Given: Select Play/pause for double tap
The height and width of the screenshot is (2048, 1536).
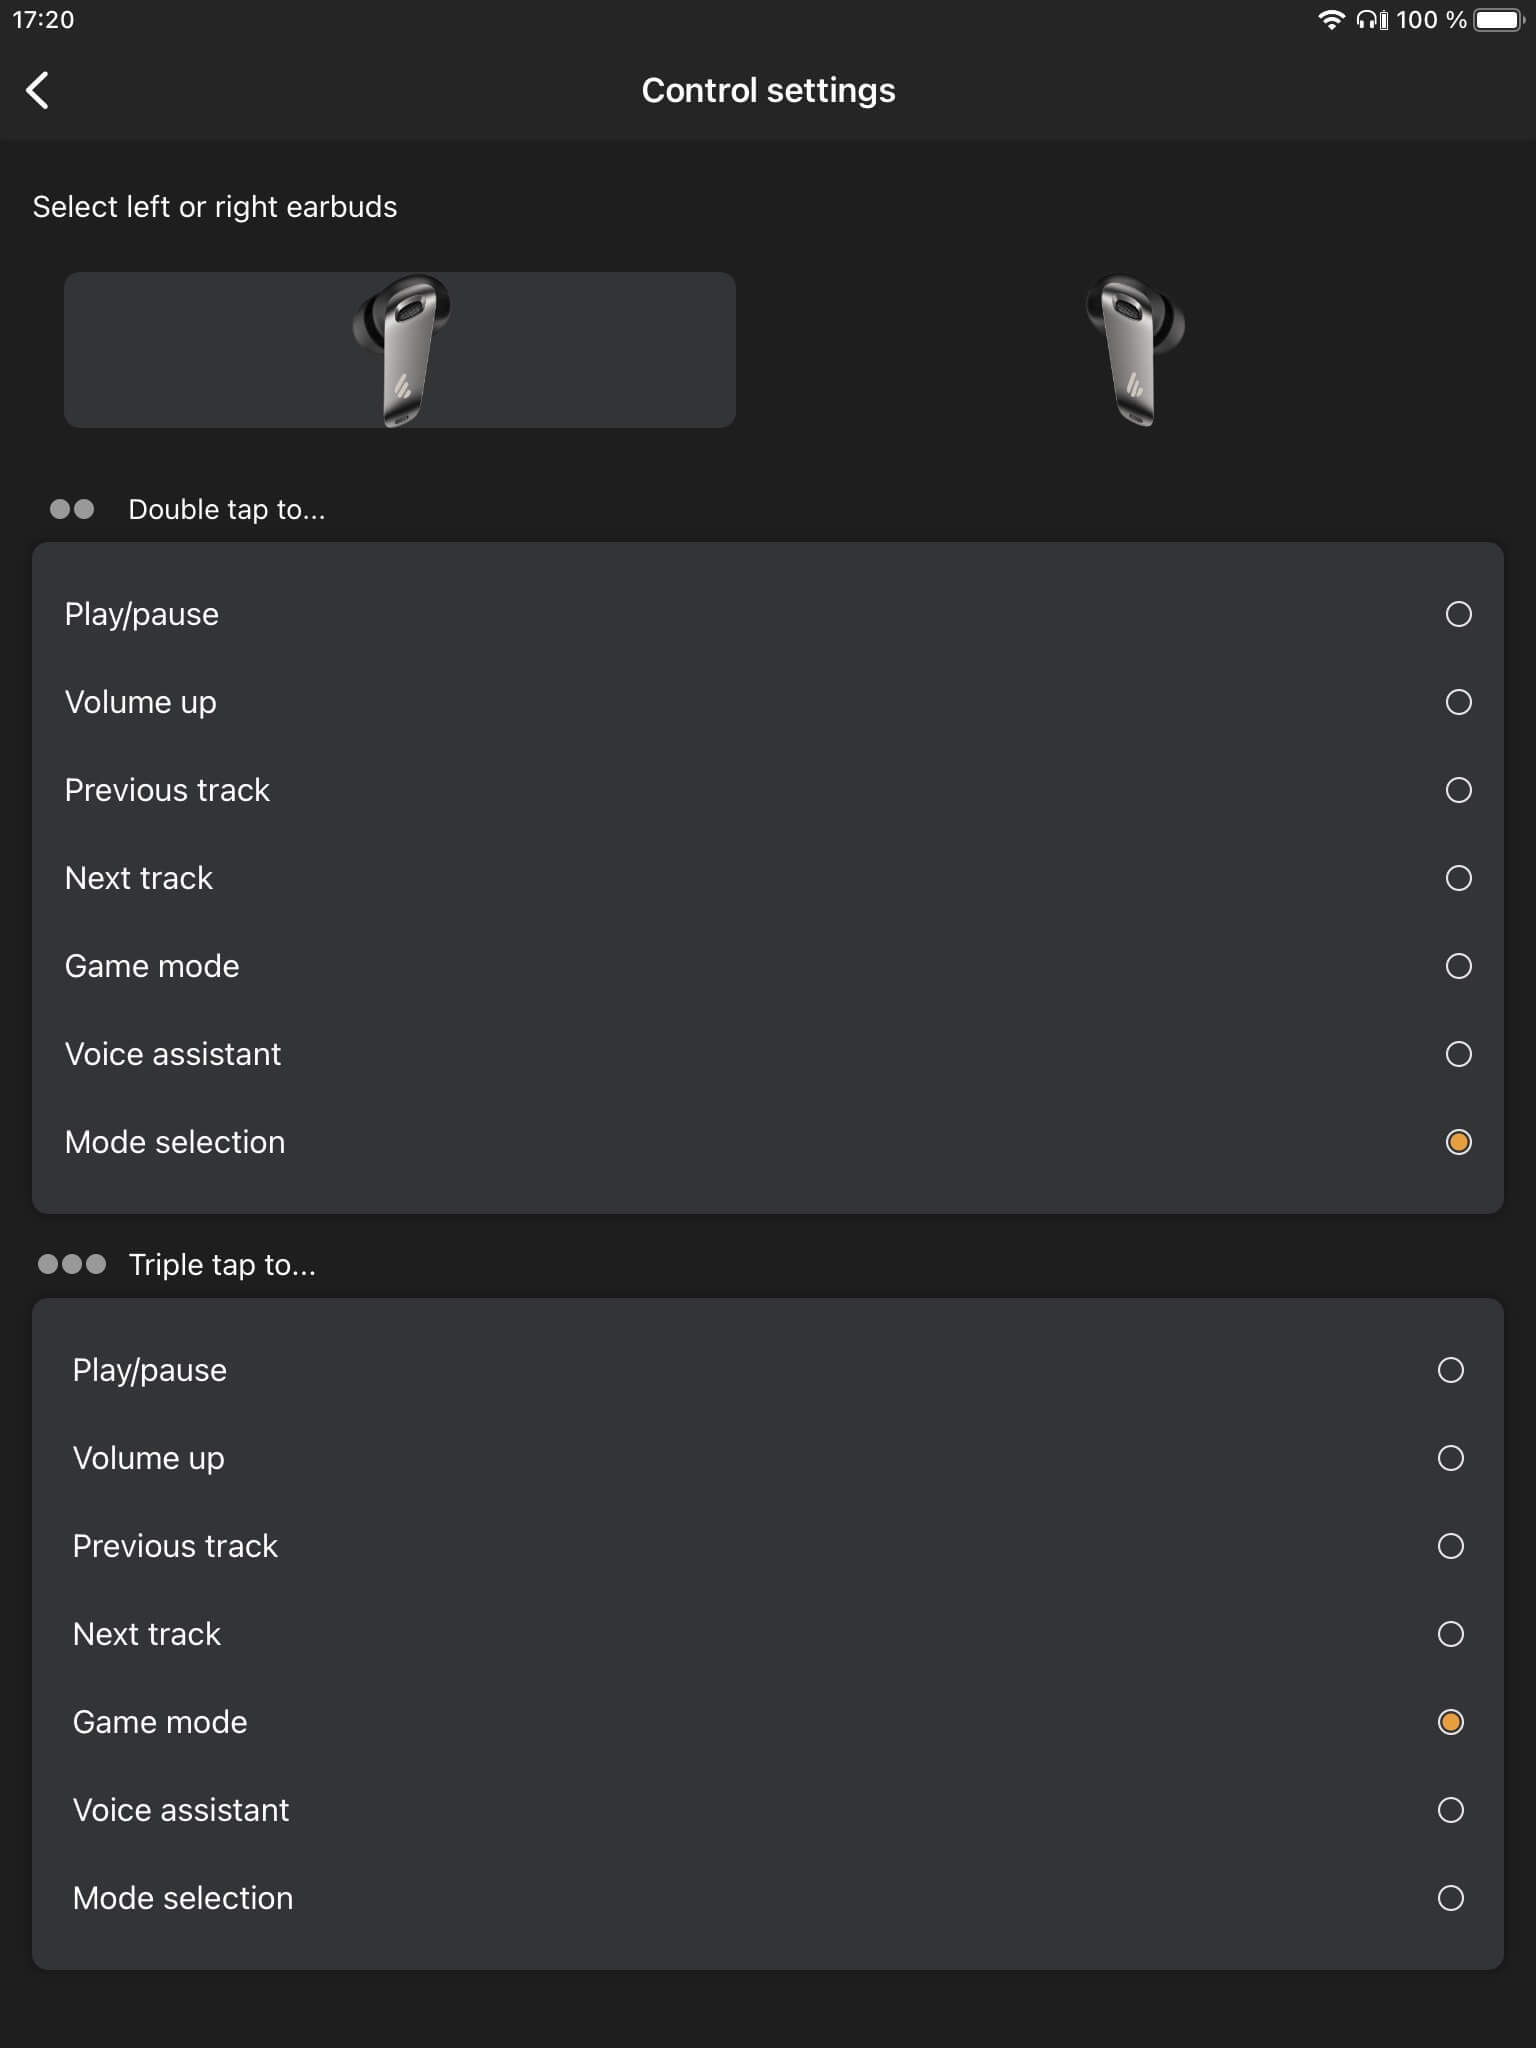Looking at the screenshot, I should [x=1458, y=614].
